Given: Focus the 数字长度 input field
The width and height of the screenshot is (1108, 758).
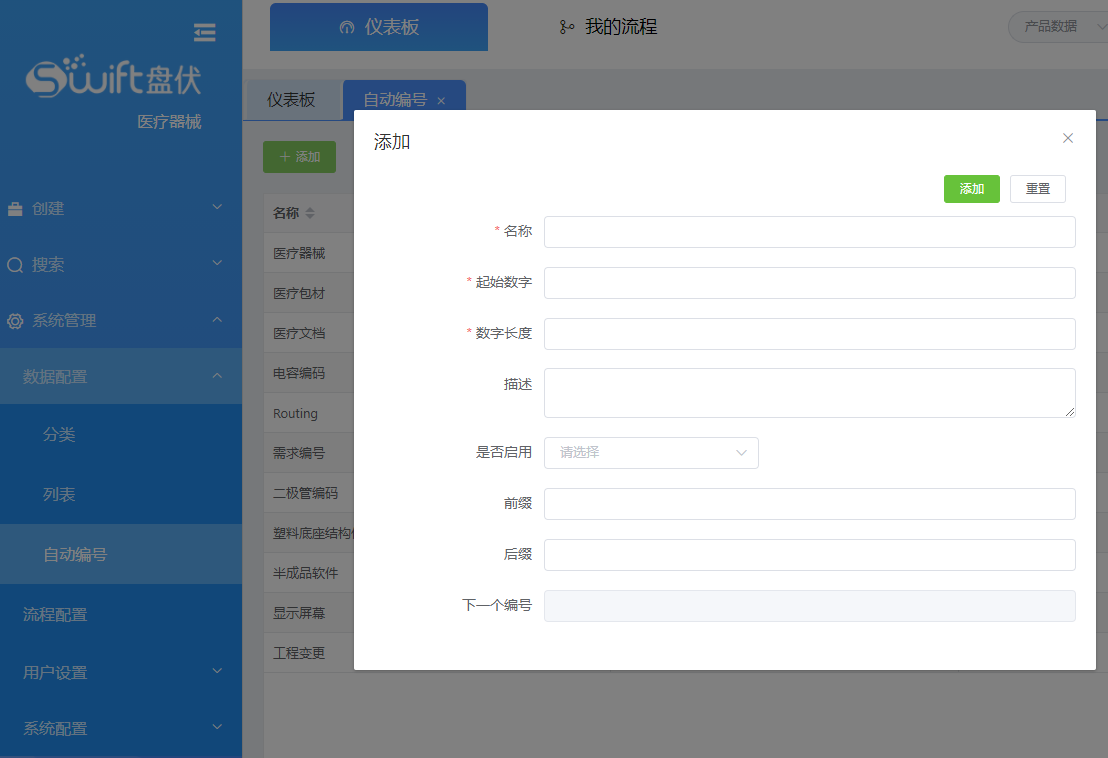Looking at the screenshot, I should click(x=810, y=334).
